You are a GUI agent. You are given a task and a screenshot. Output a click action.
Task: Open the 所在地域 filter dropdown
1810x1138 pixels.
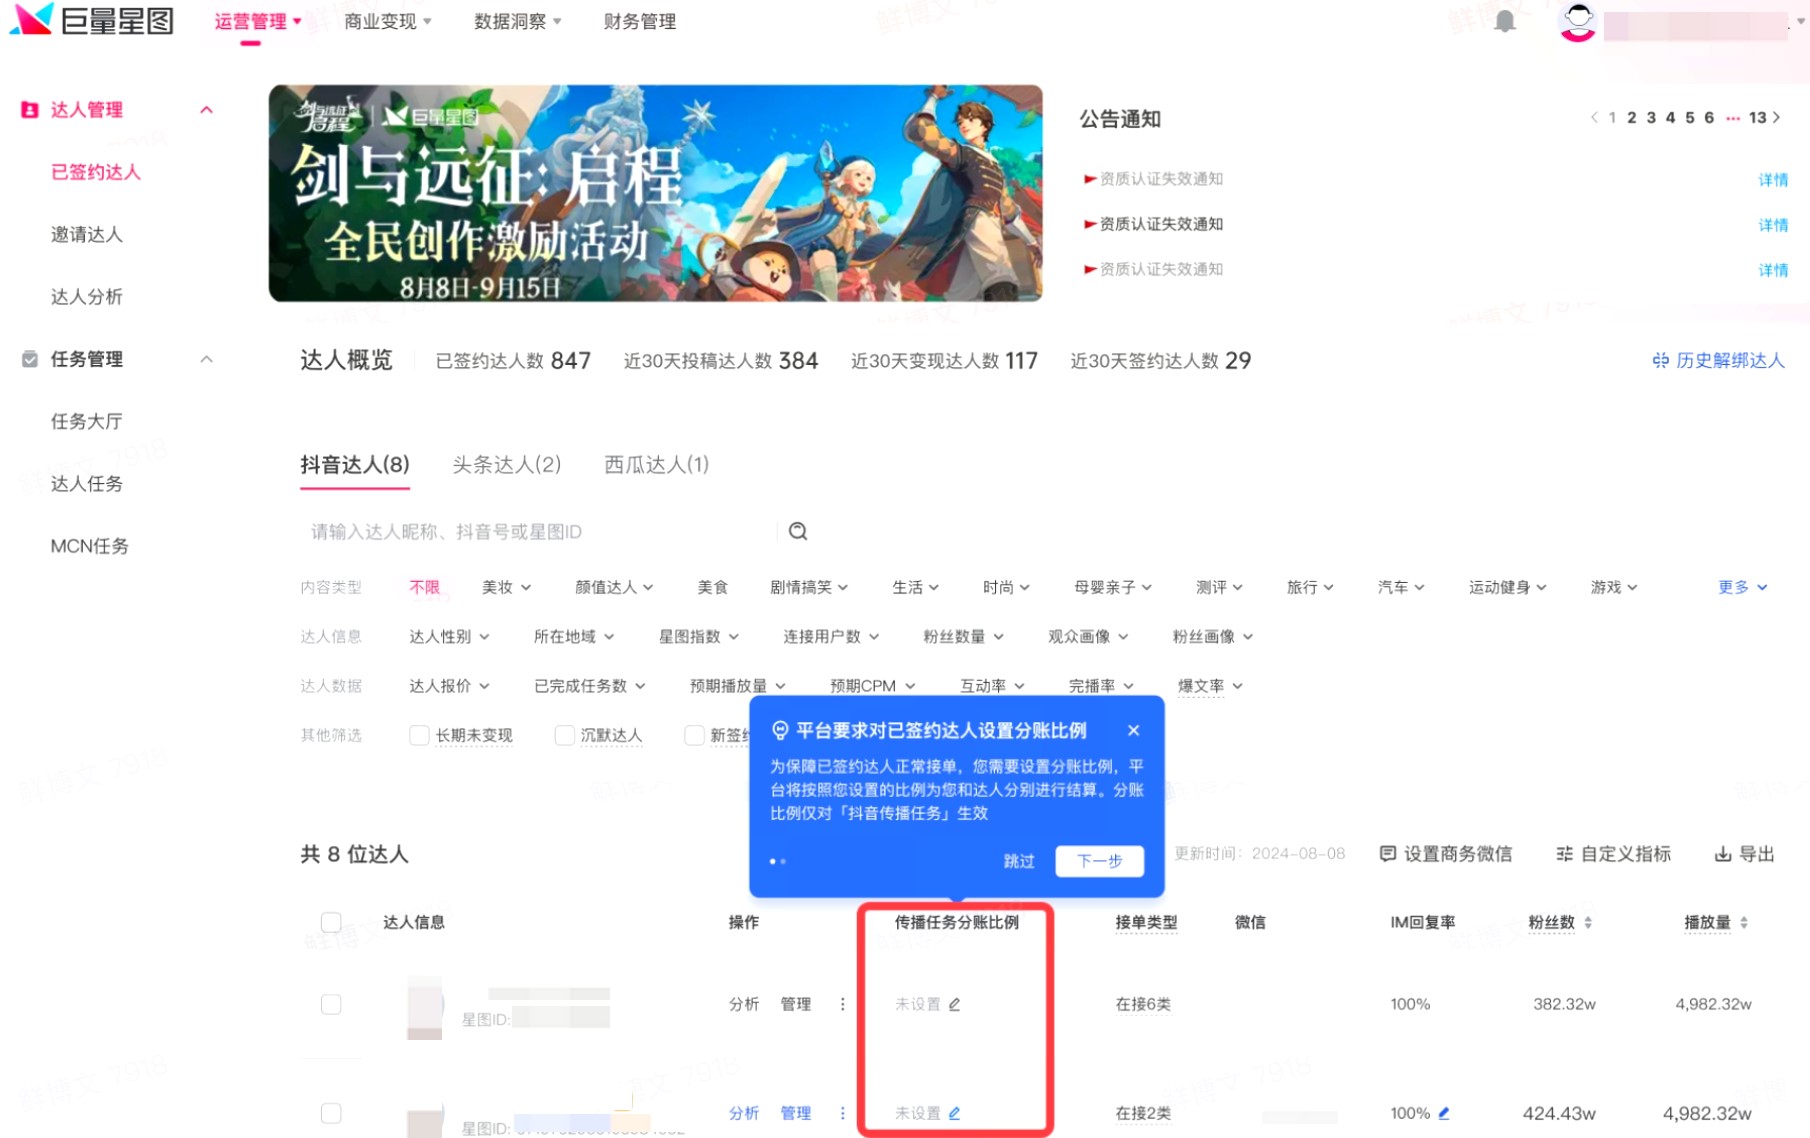click(574, 636)
